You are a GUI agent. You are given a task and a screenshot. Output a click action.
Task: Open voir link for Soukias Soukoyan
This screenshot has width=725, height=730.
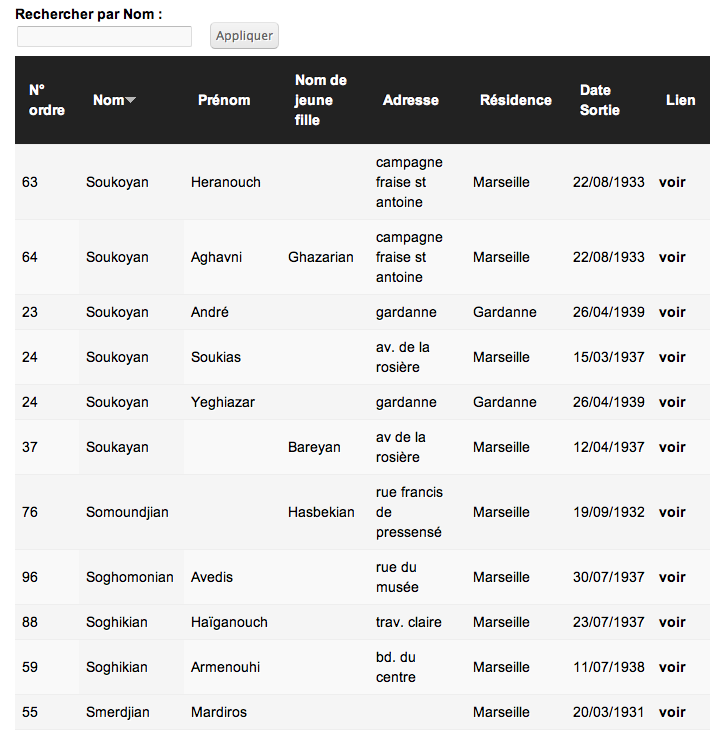[x=672, y=357]
